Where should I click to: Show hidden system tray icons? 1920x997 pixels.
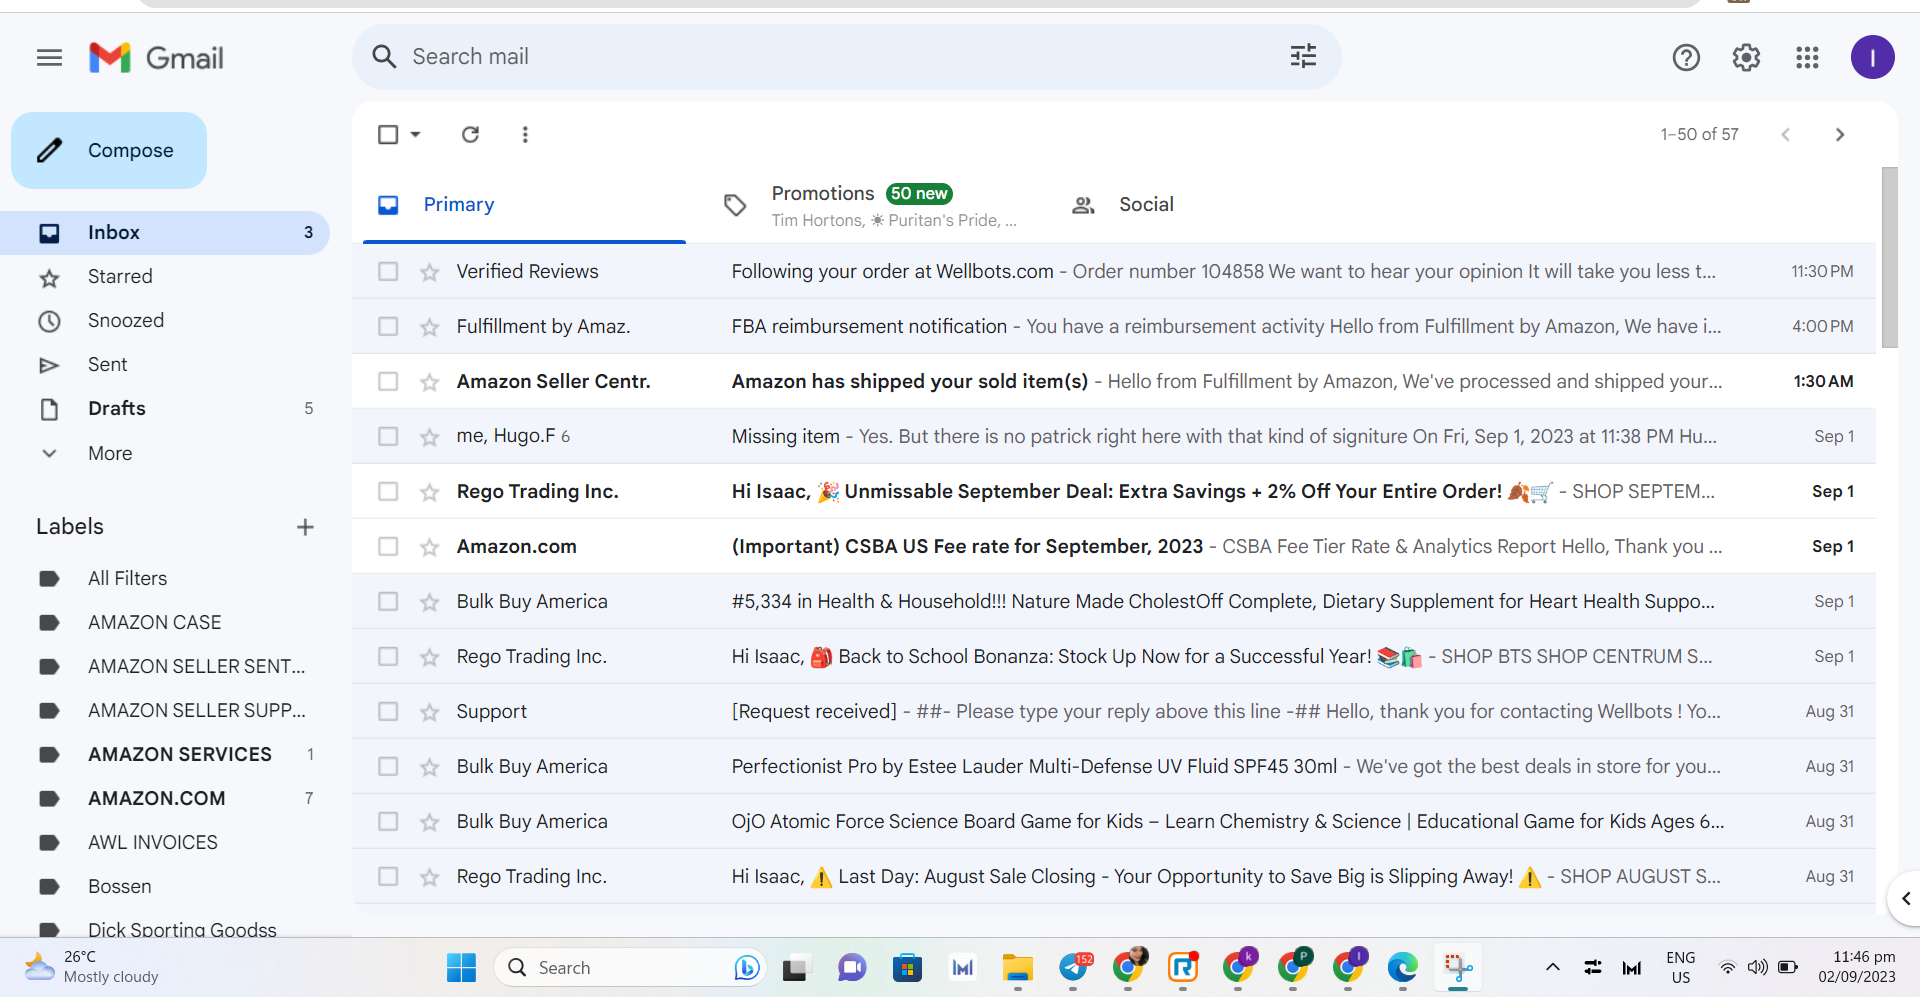(x=1552, y=967)
